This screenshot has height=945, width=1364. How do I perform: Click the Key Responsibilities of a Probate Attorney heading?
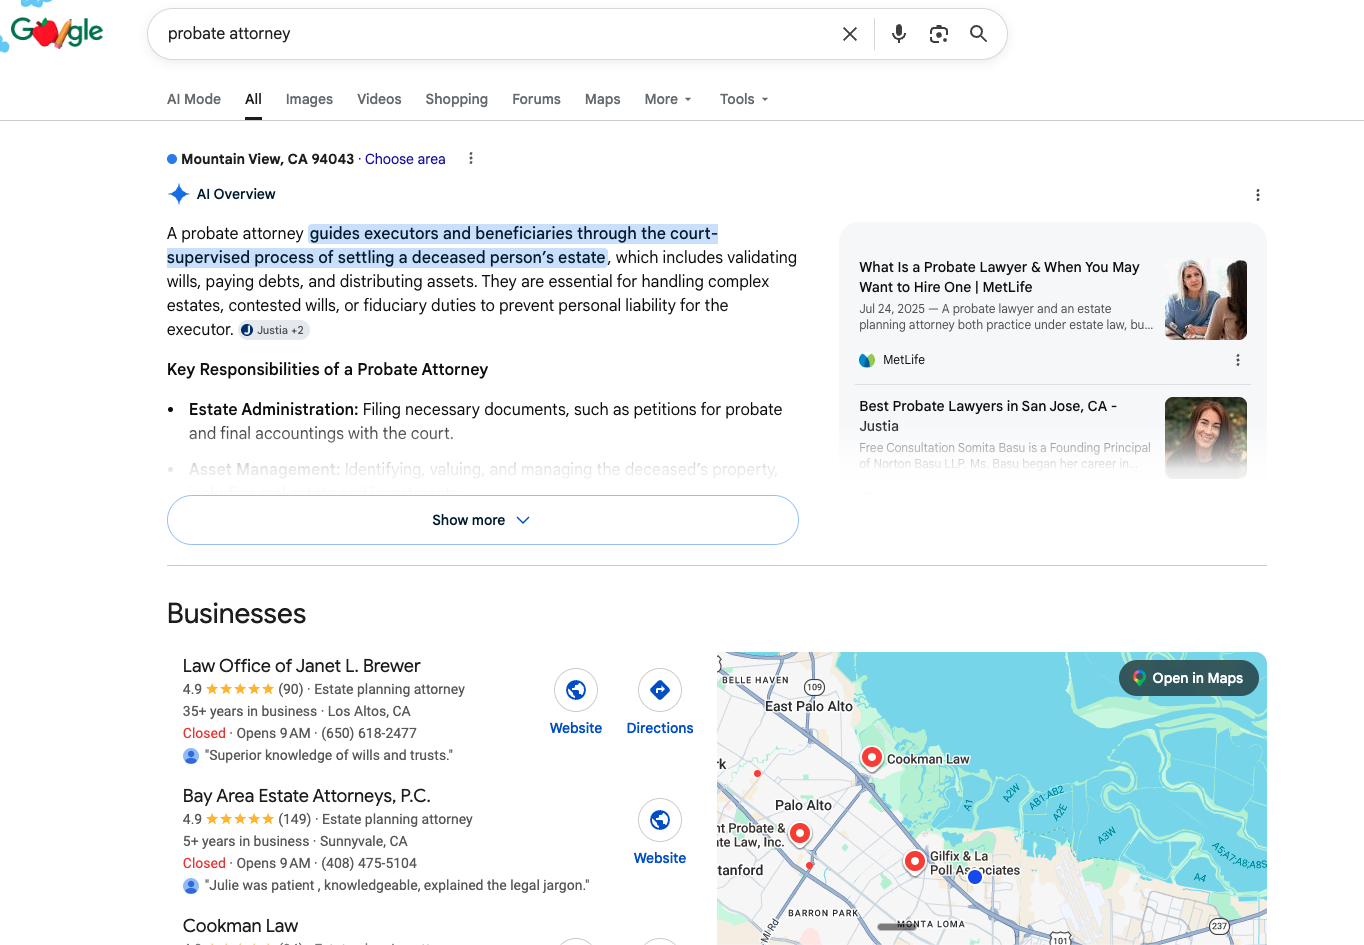point(327,369)
